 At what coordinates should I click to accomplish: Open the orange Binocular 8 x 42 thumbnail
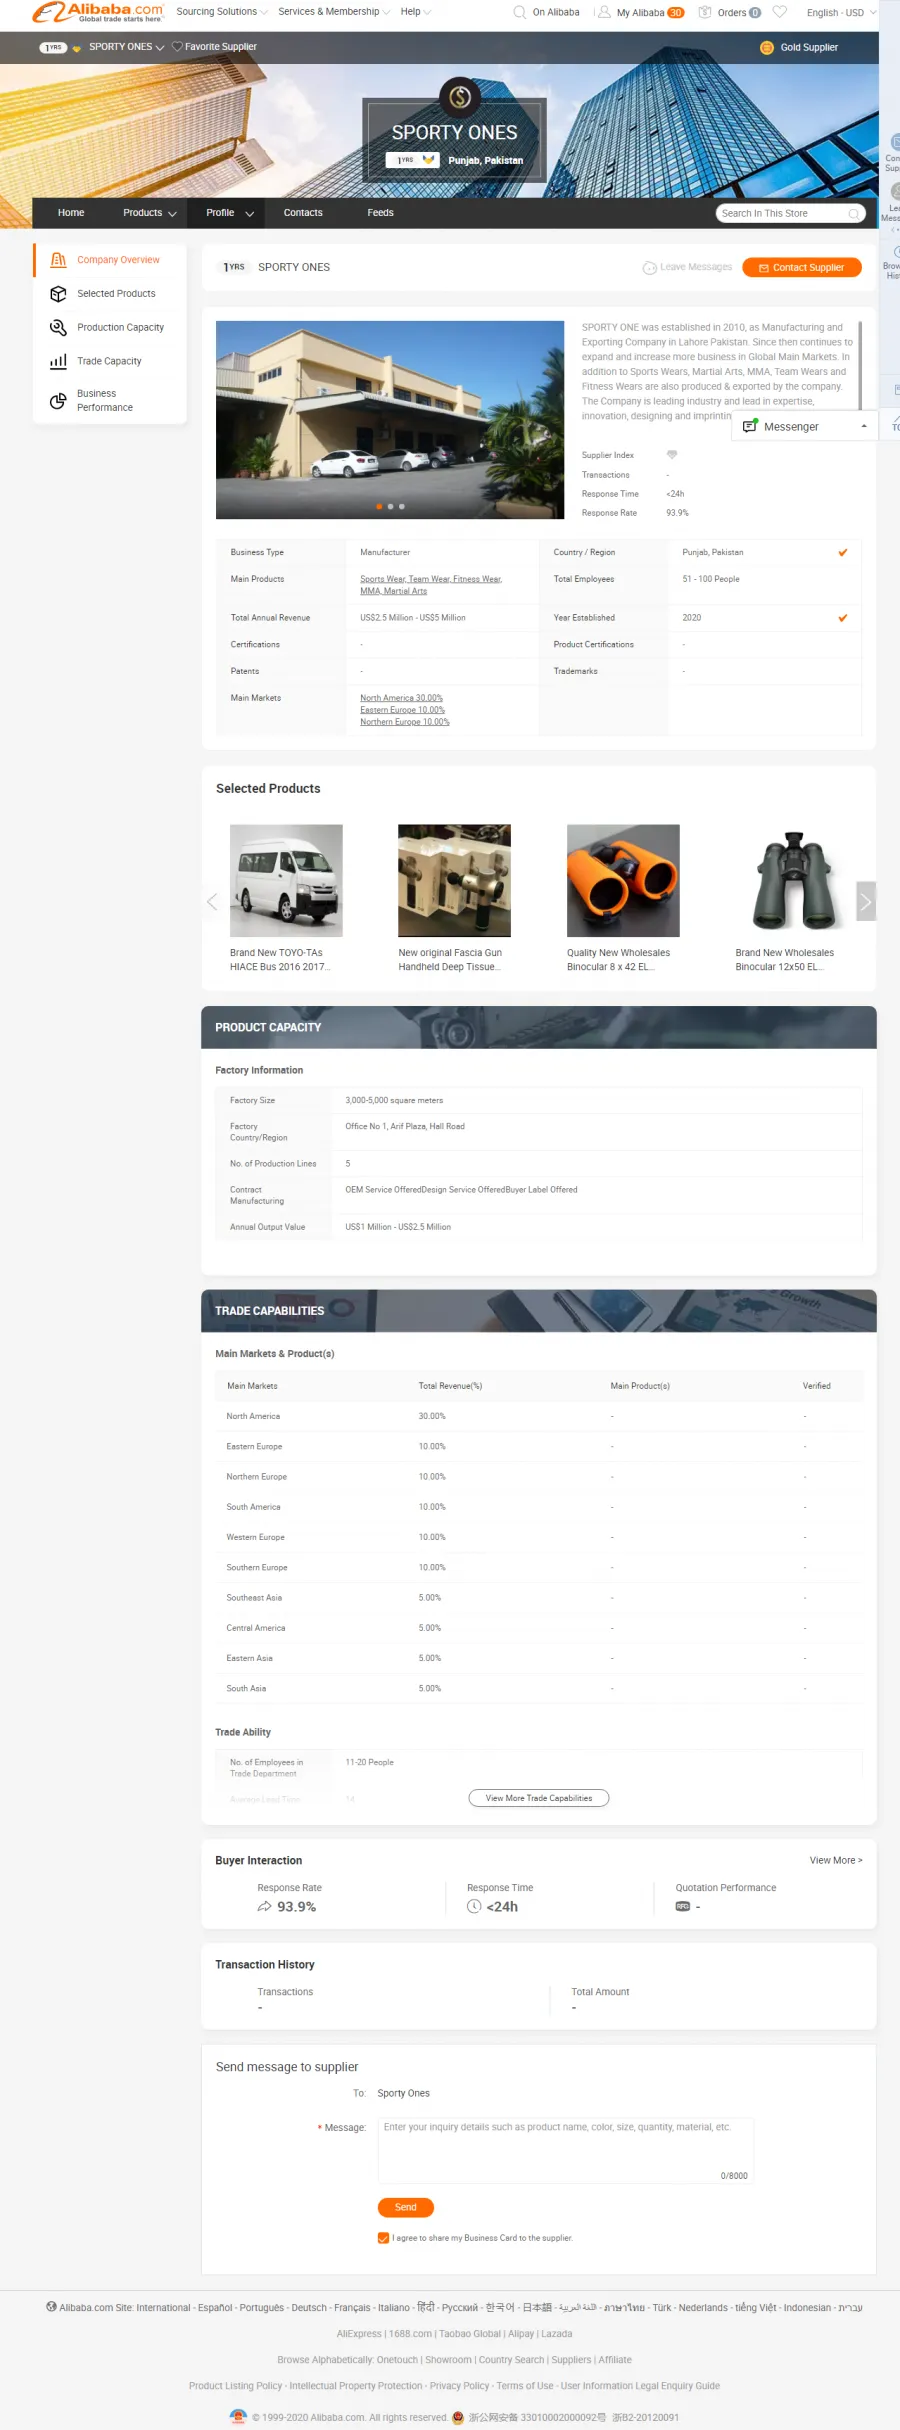click(x=623, y=881)
